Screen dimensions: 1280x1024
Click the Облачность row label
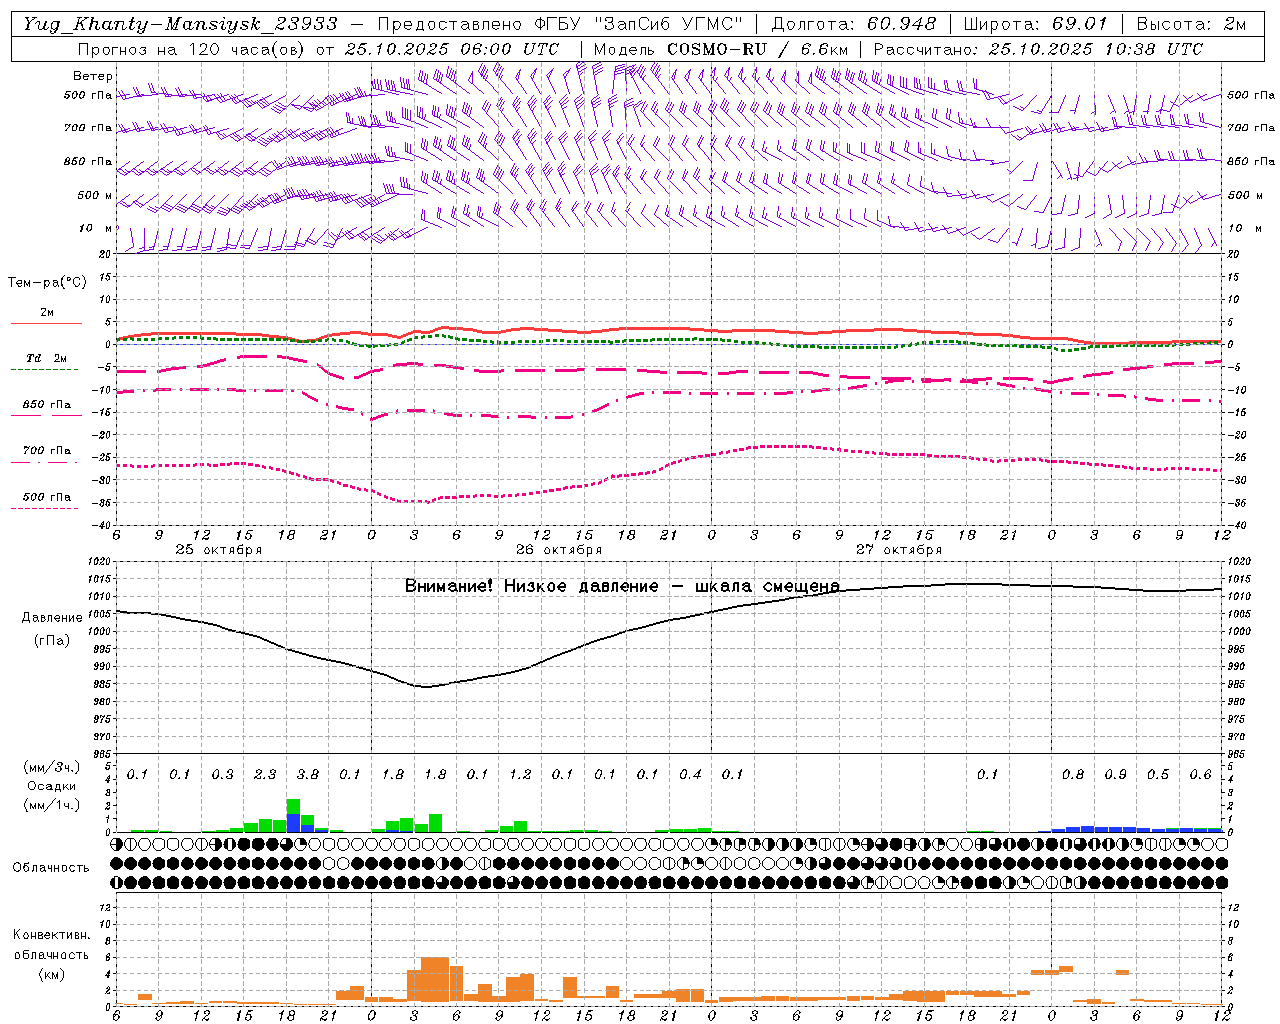pyautogui.click(x=51, y=868)
